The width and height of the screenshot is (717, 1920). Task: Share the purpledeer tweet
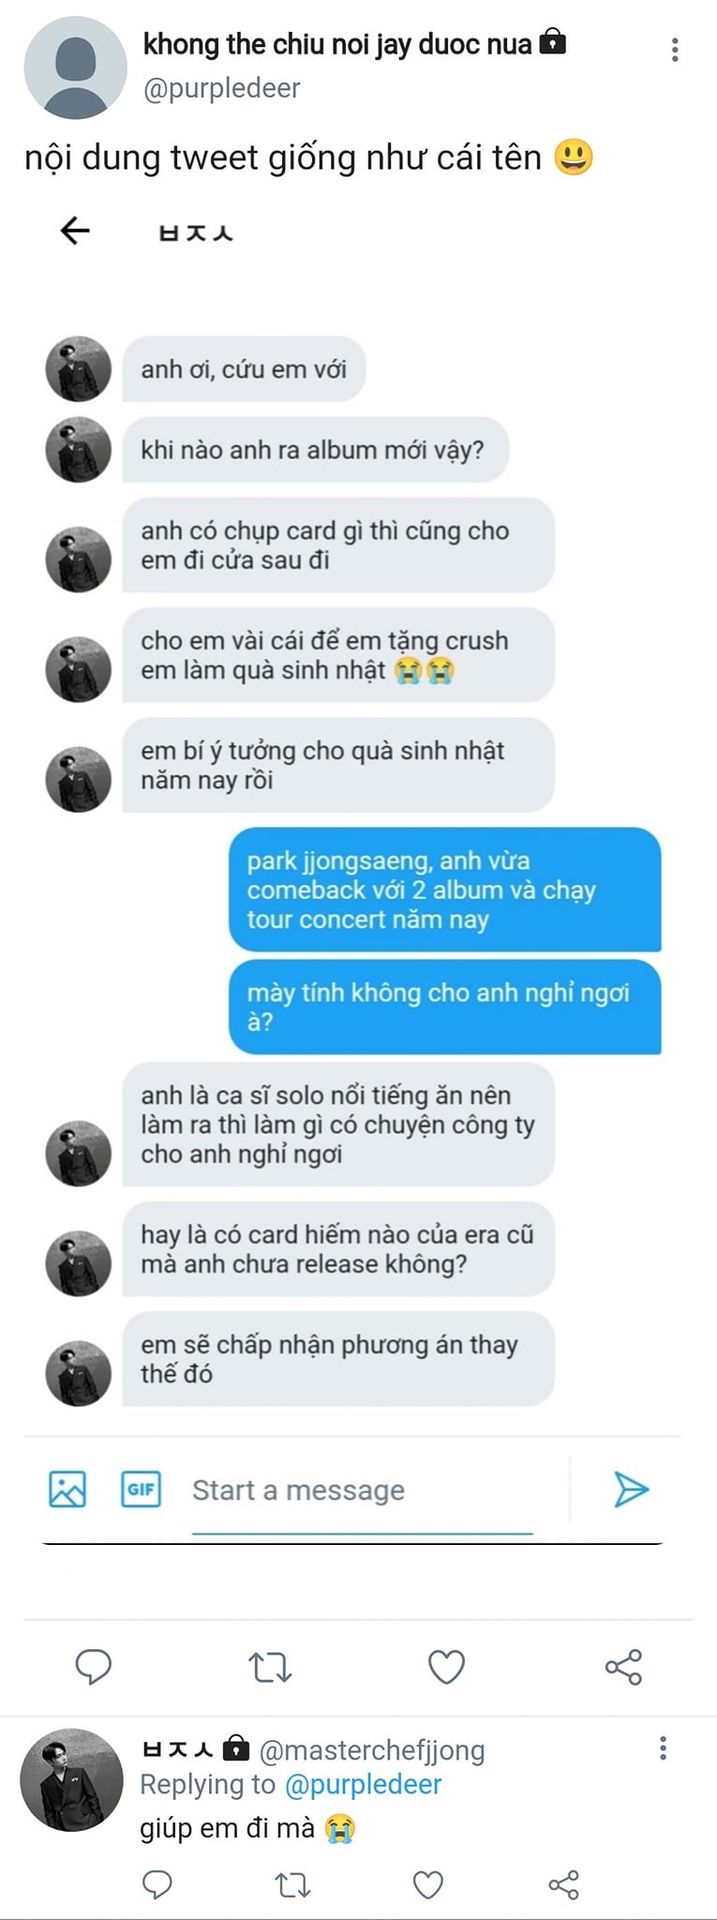click(623, 1667)
